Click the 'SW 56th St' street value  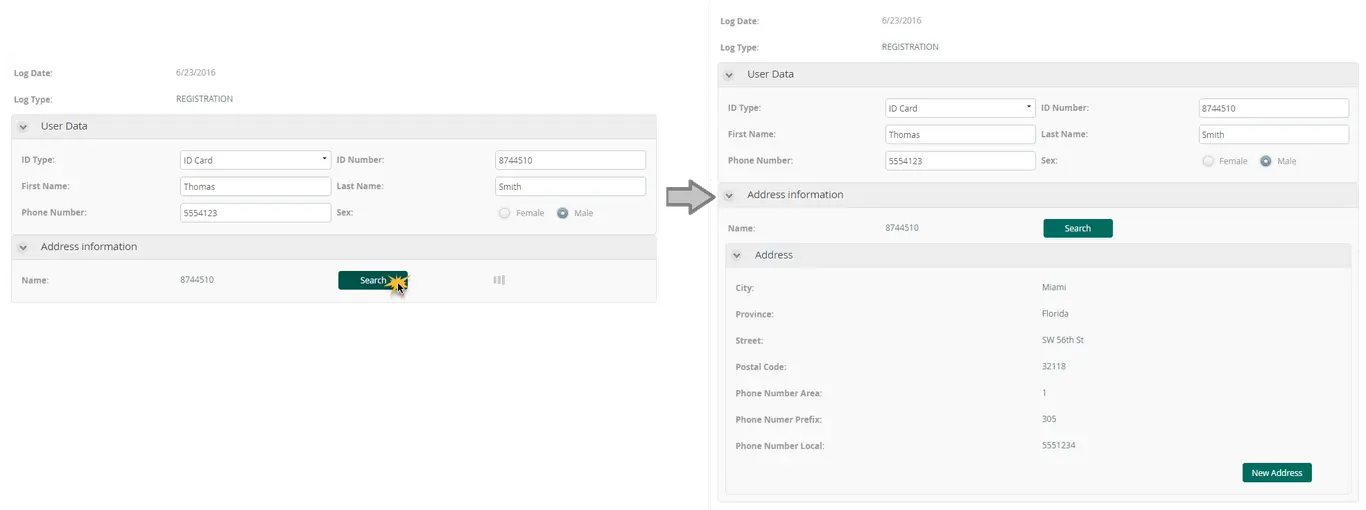pos(1063,340)
